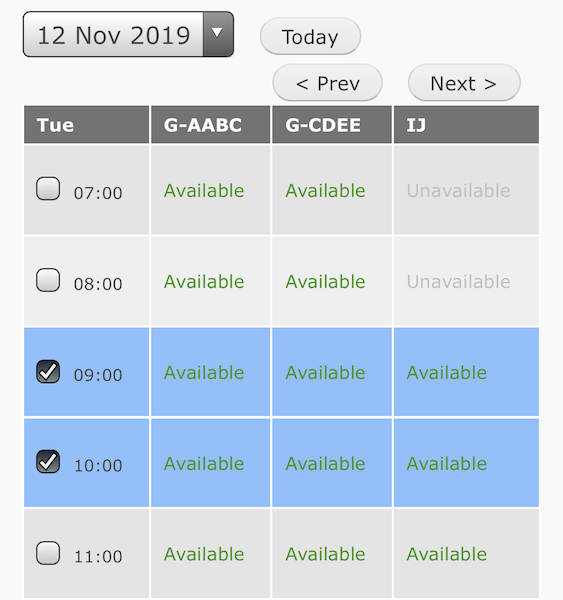Tick the 08:00 time slot checkbox
563x600 pixels.
tap(48, 280)
